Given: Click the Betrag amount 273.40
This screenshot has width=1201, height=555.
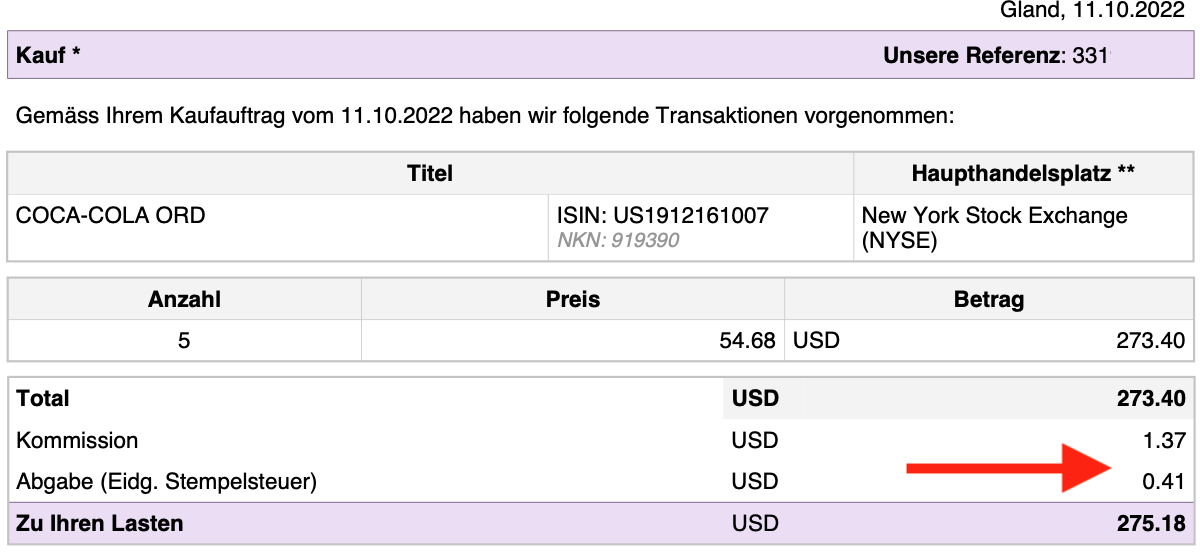Looking at the screenshot, I should (1150, 340).
